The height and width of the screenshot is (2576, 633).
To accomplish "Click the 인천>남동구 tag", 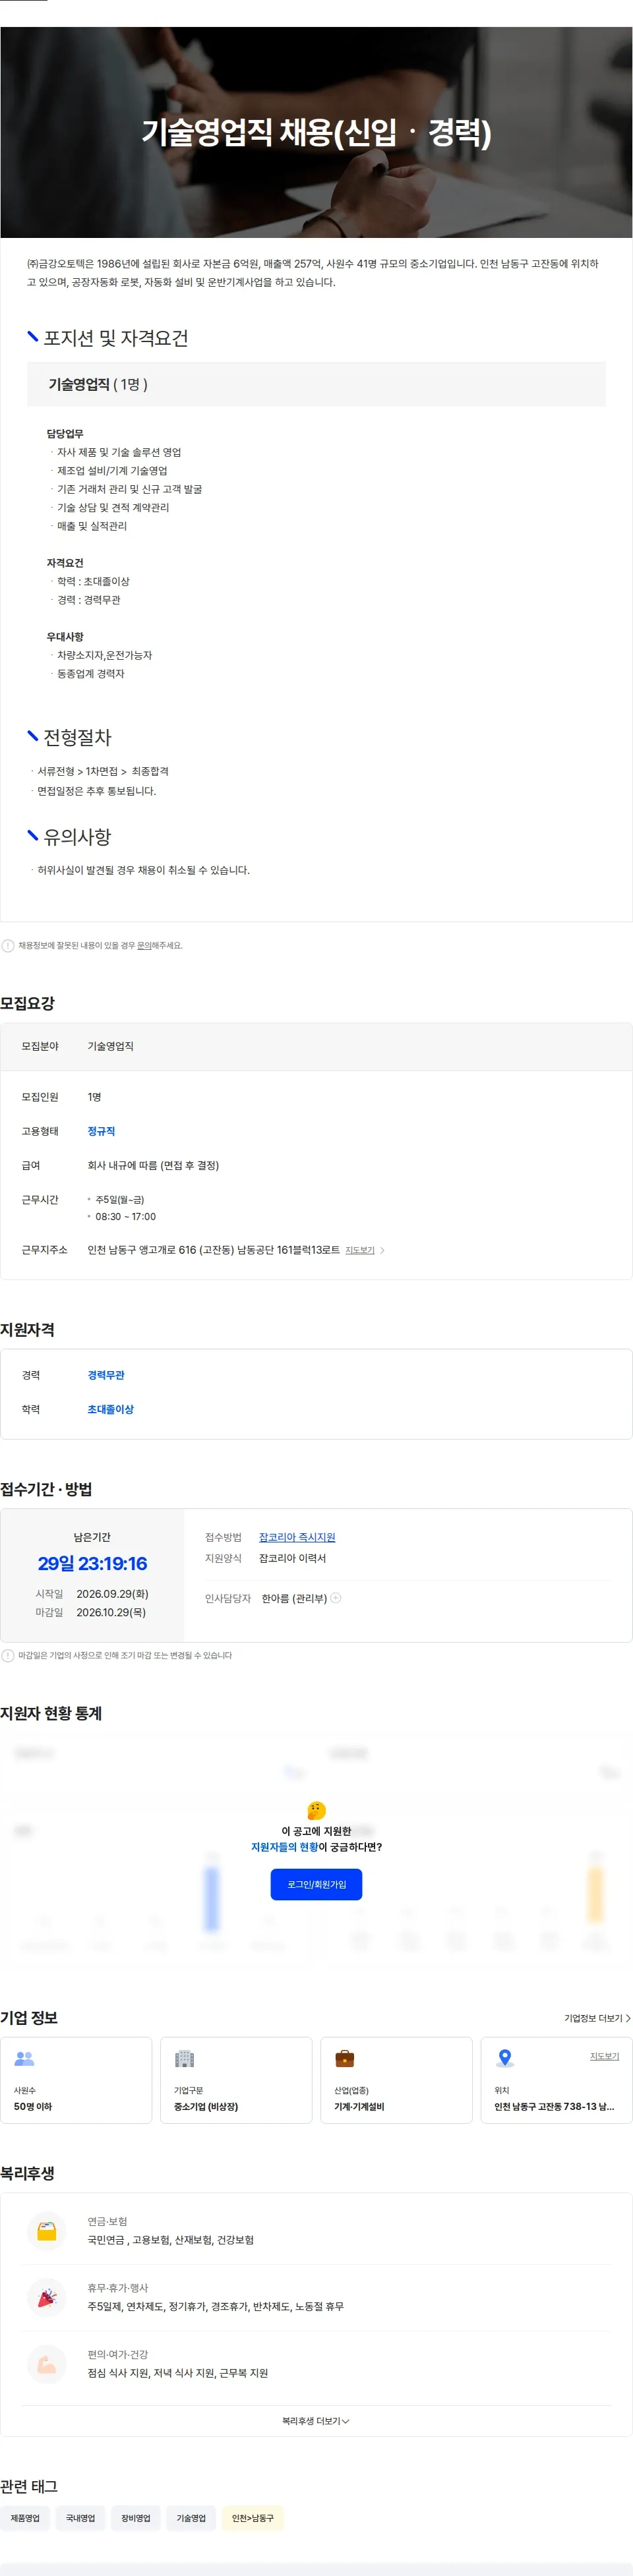I will (x=253, y=2518).
